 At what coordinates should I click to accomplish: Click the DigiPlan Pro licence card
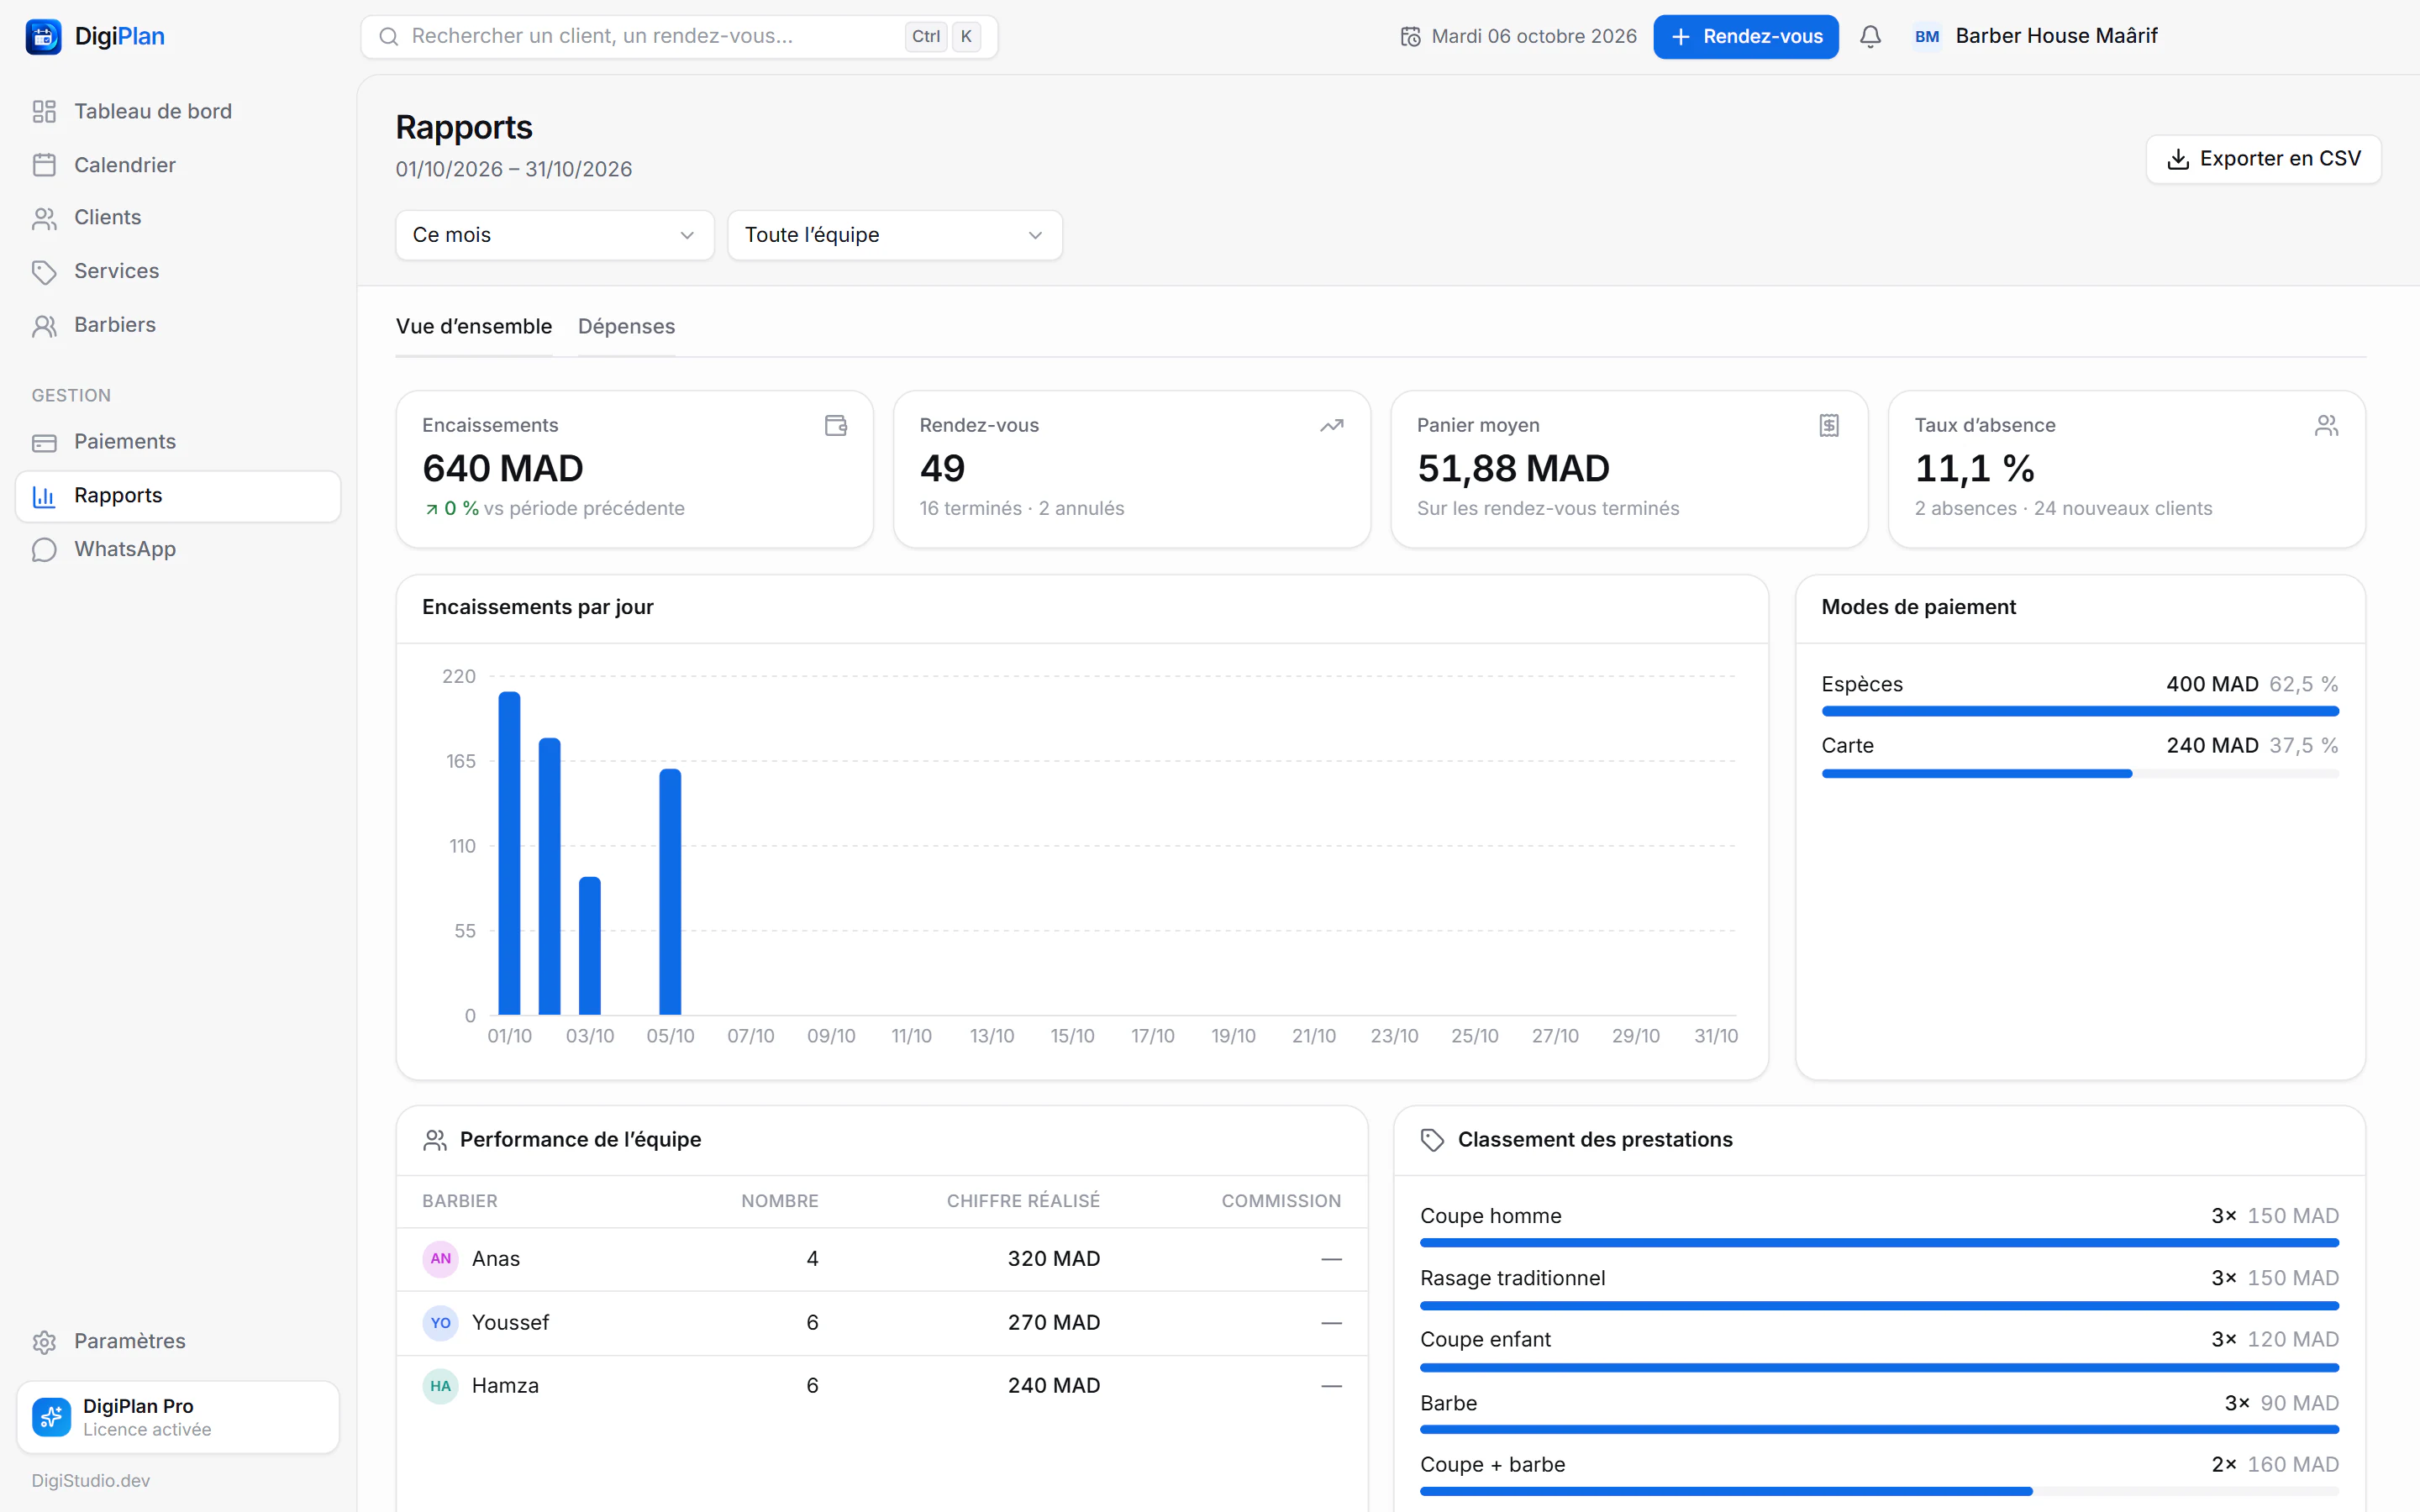178,1417
